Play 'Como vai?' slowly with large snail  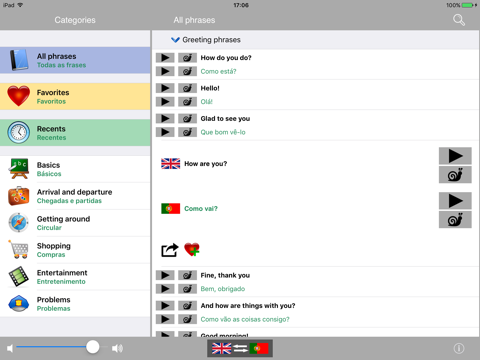point(455,220)
